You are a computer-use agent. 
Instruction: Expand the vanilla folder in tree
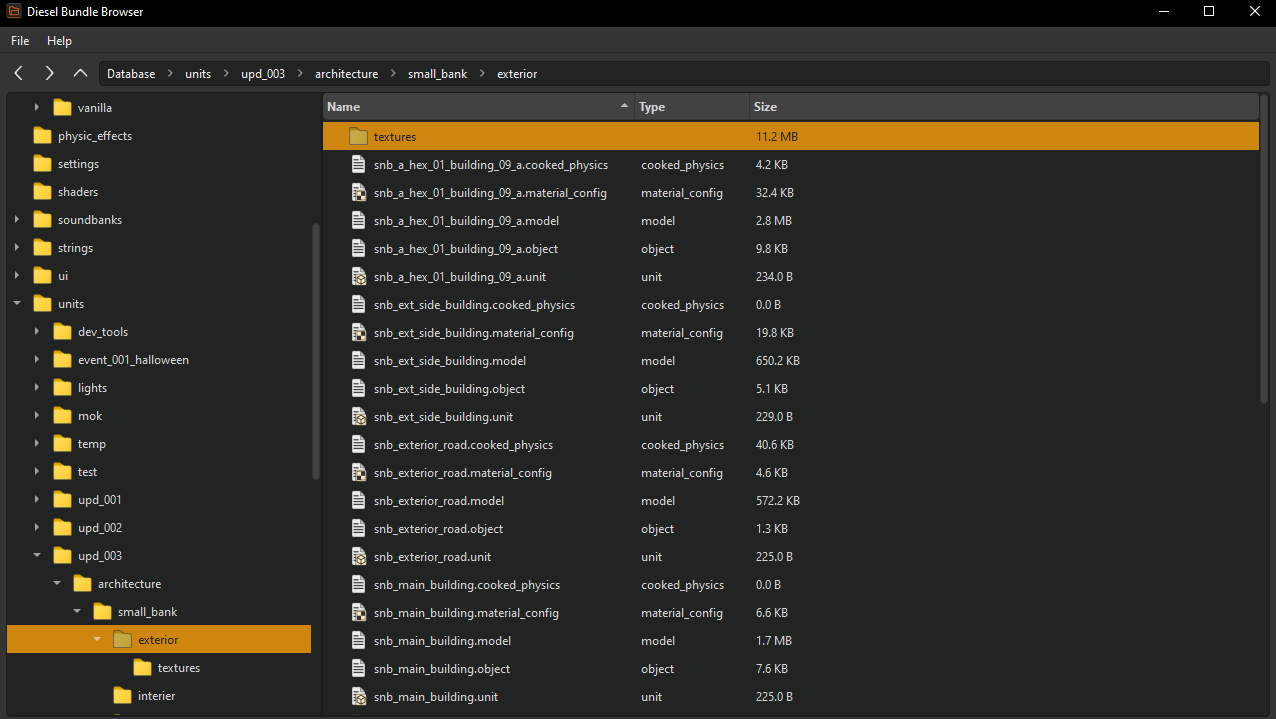[37, 108]
